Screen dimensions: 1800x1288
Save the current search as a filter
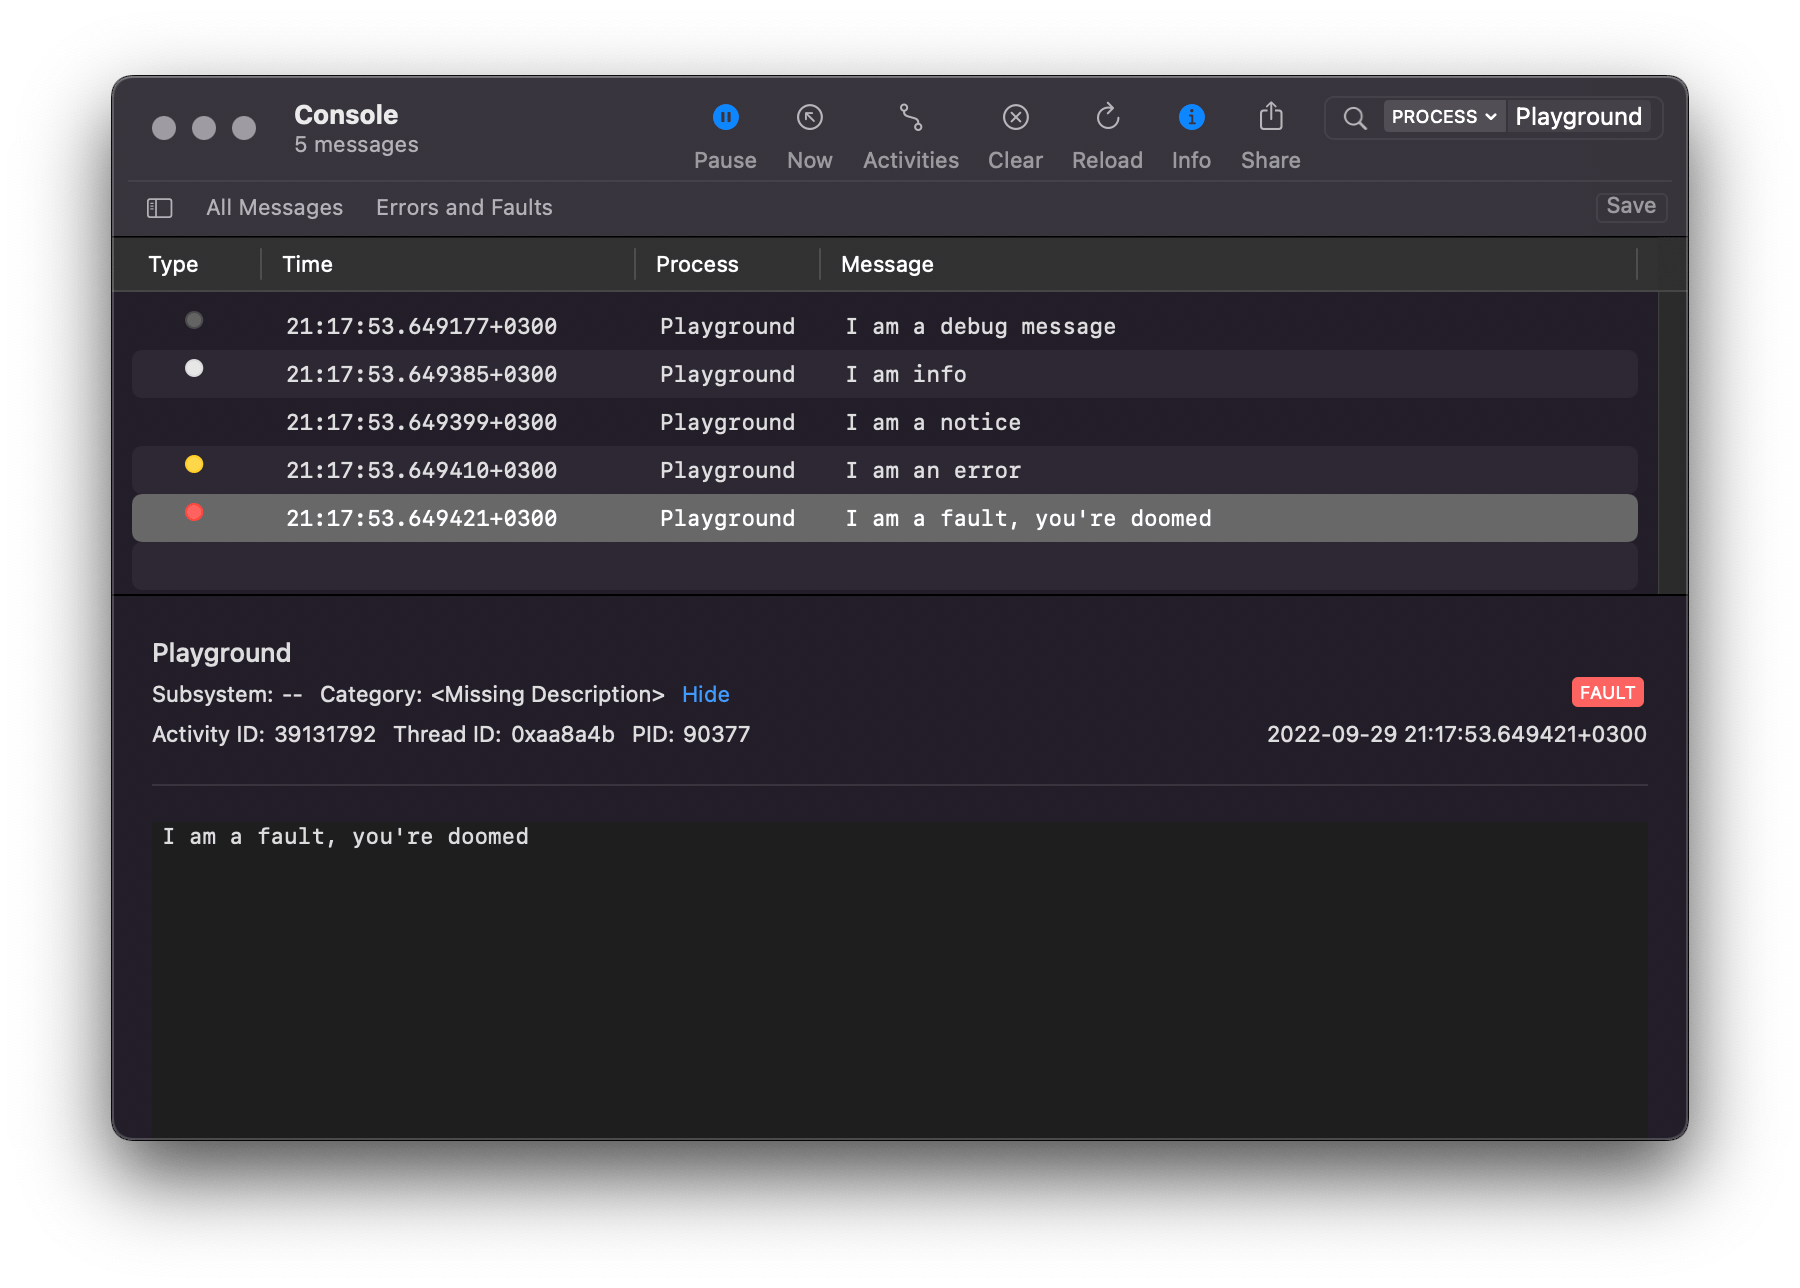(1630, 206)
